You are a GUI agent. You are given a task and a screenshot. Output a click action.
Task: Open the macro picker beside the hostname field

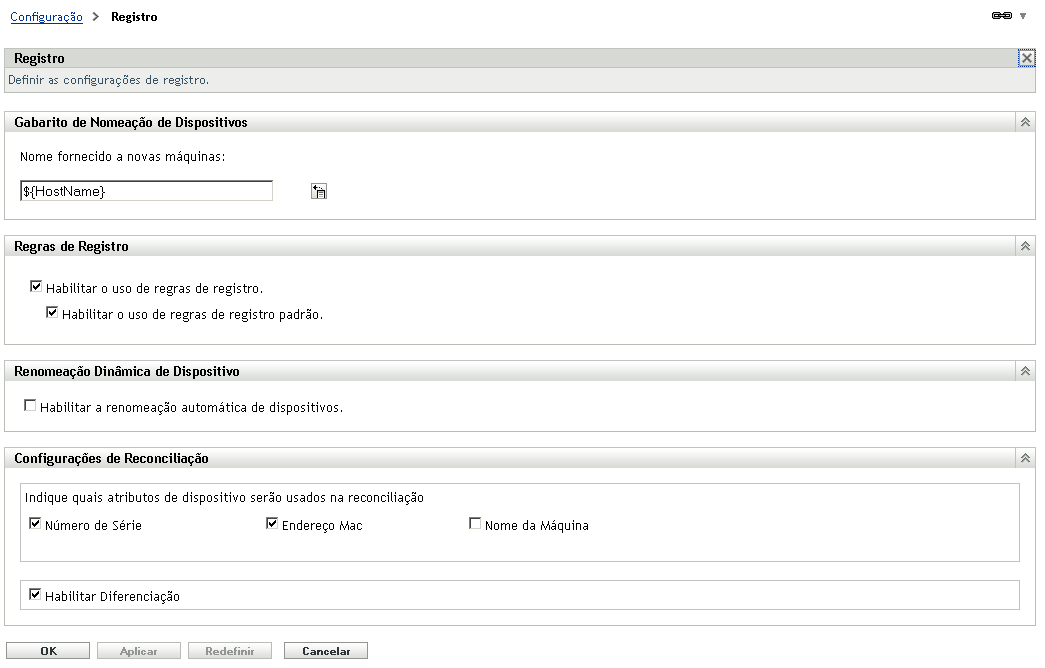click(317, 190)
